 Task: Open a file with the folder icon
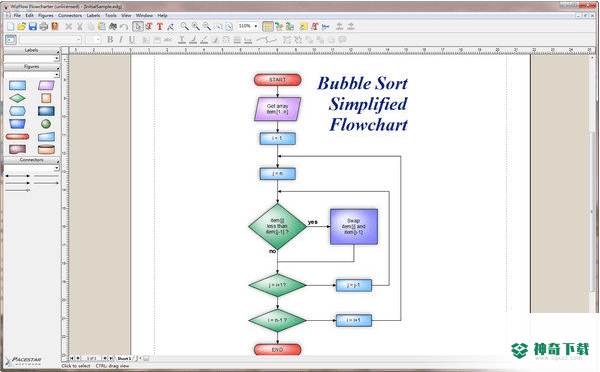tap(21, 26)
